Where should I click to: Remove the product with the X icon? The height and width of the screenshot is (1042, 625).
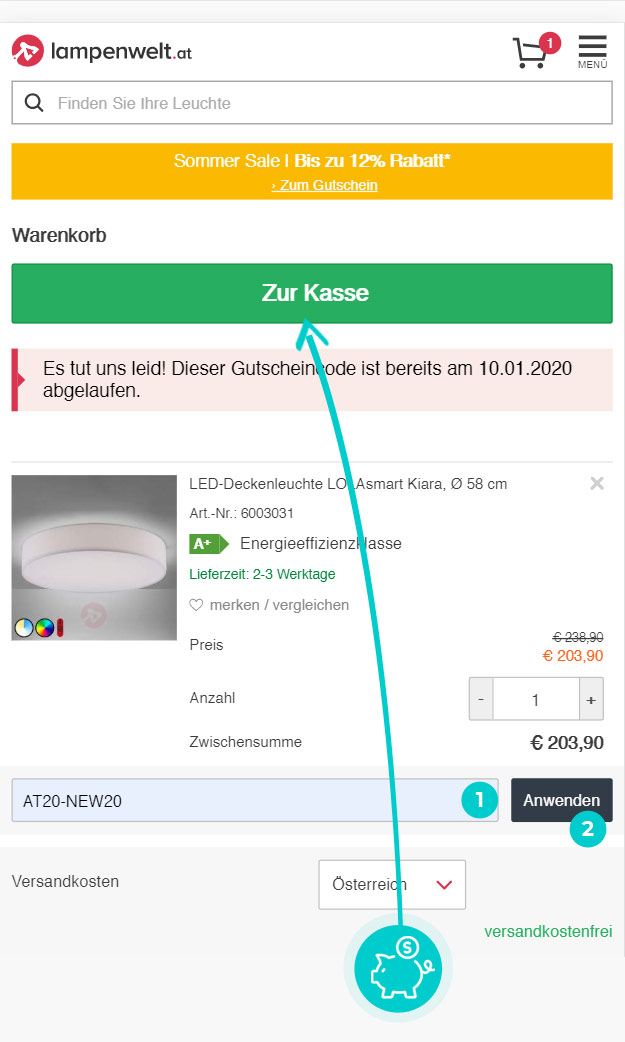(596, 483)
